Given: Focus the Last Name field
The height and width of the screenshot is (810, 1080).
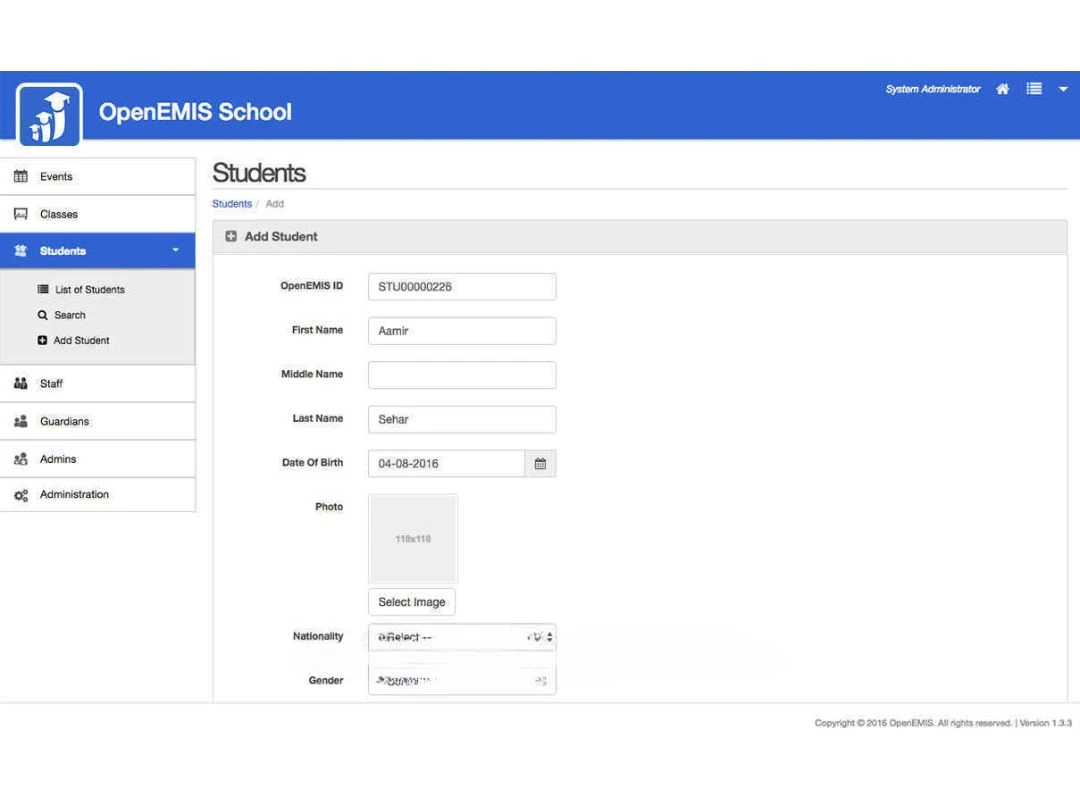Looking at the screenshot, I should [462, 419].
